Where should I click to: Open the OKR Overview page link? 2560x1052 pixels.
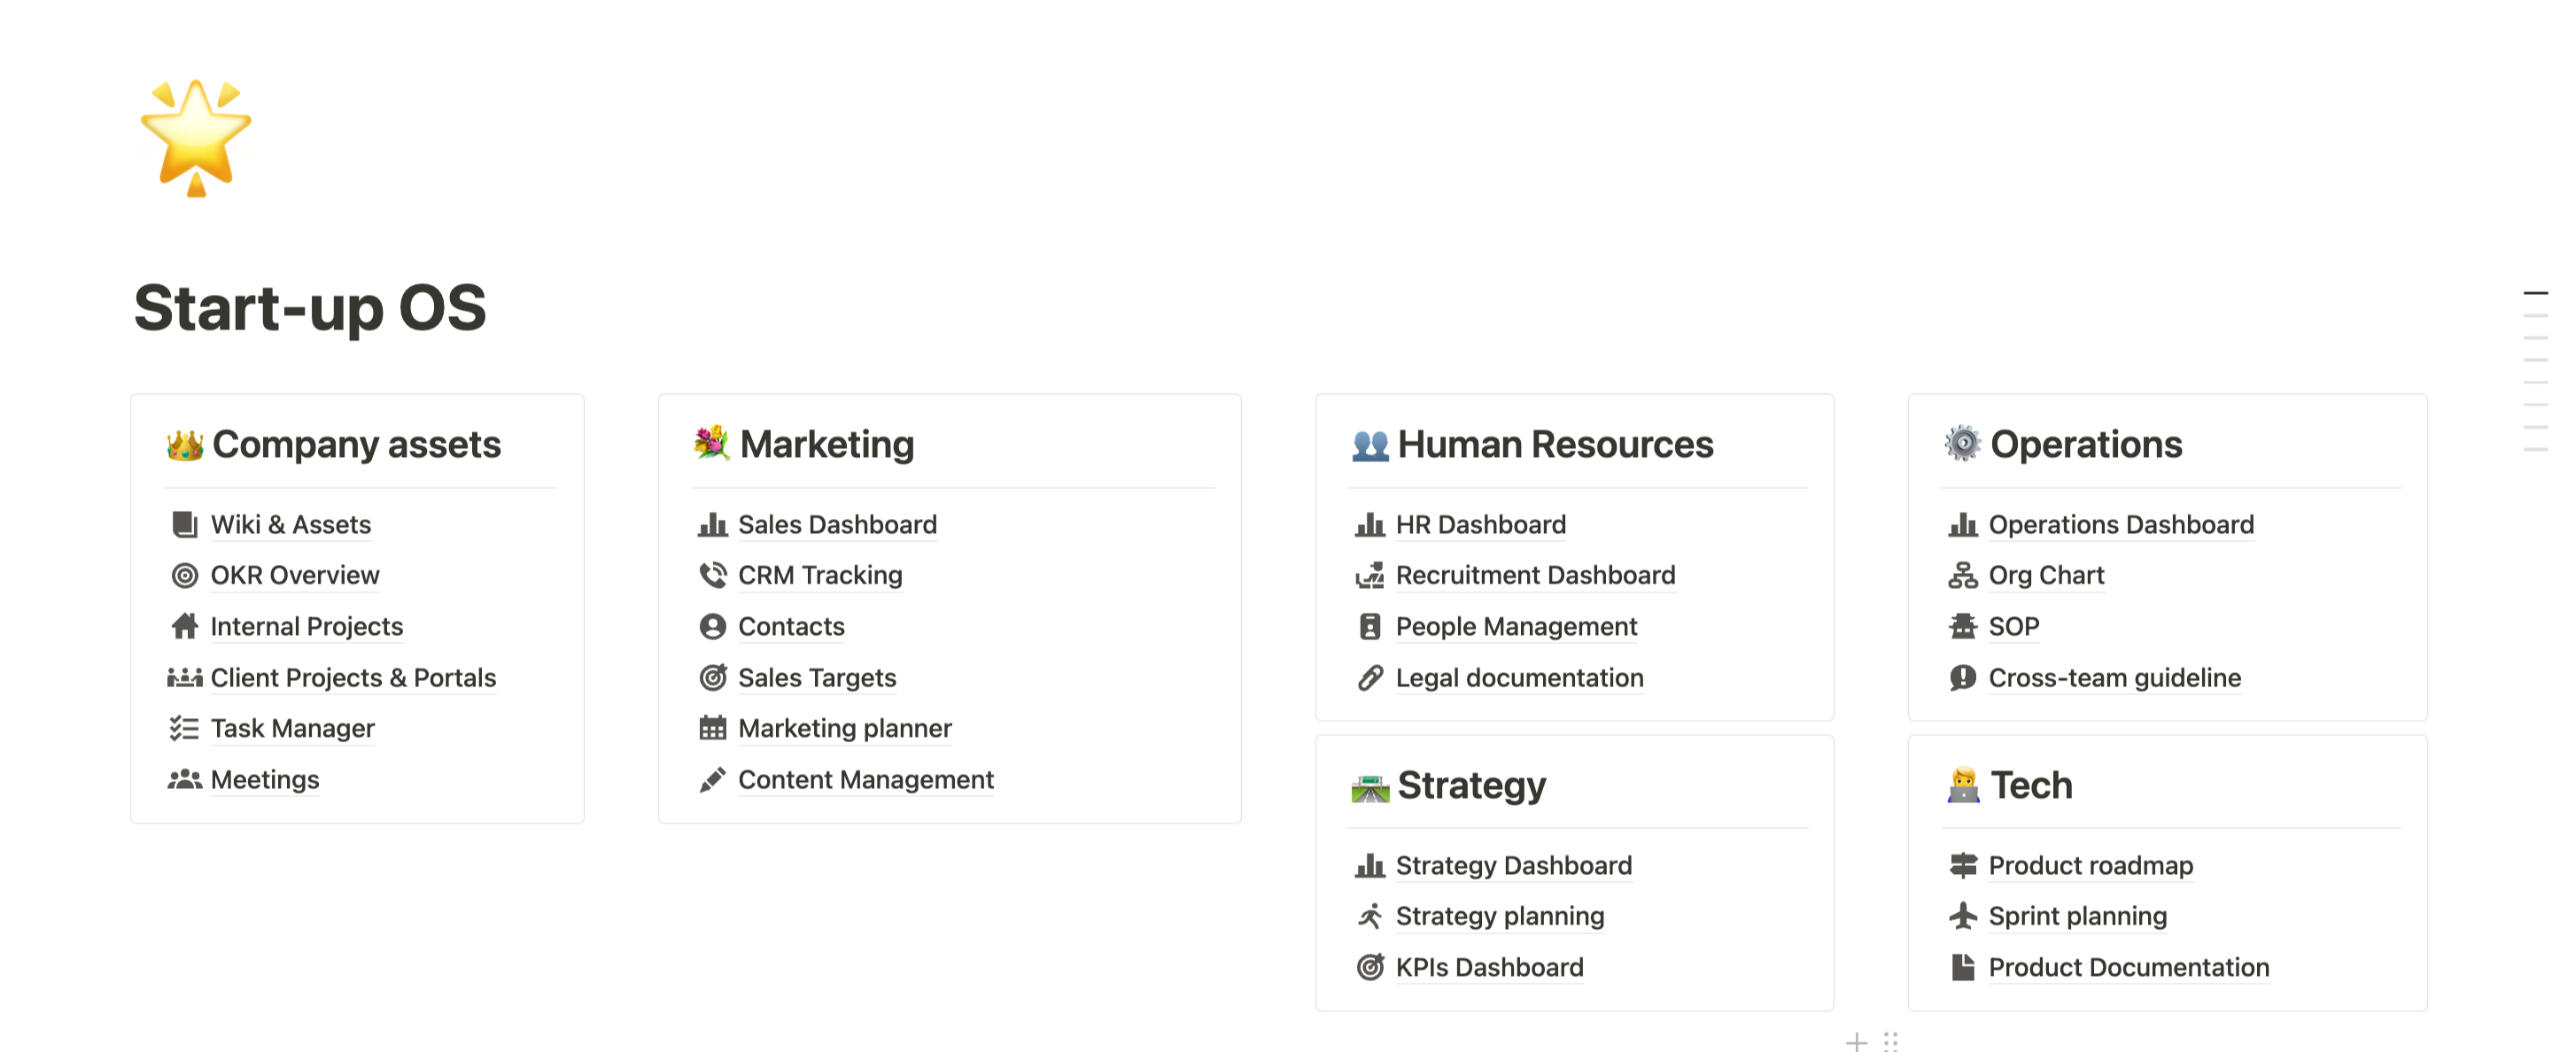[295, 575]
